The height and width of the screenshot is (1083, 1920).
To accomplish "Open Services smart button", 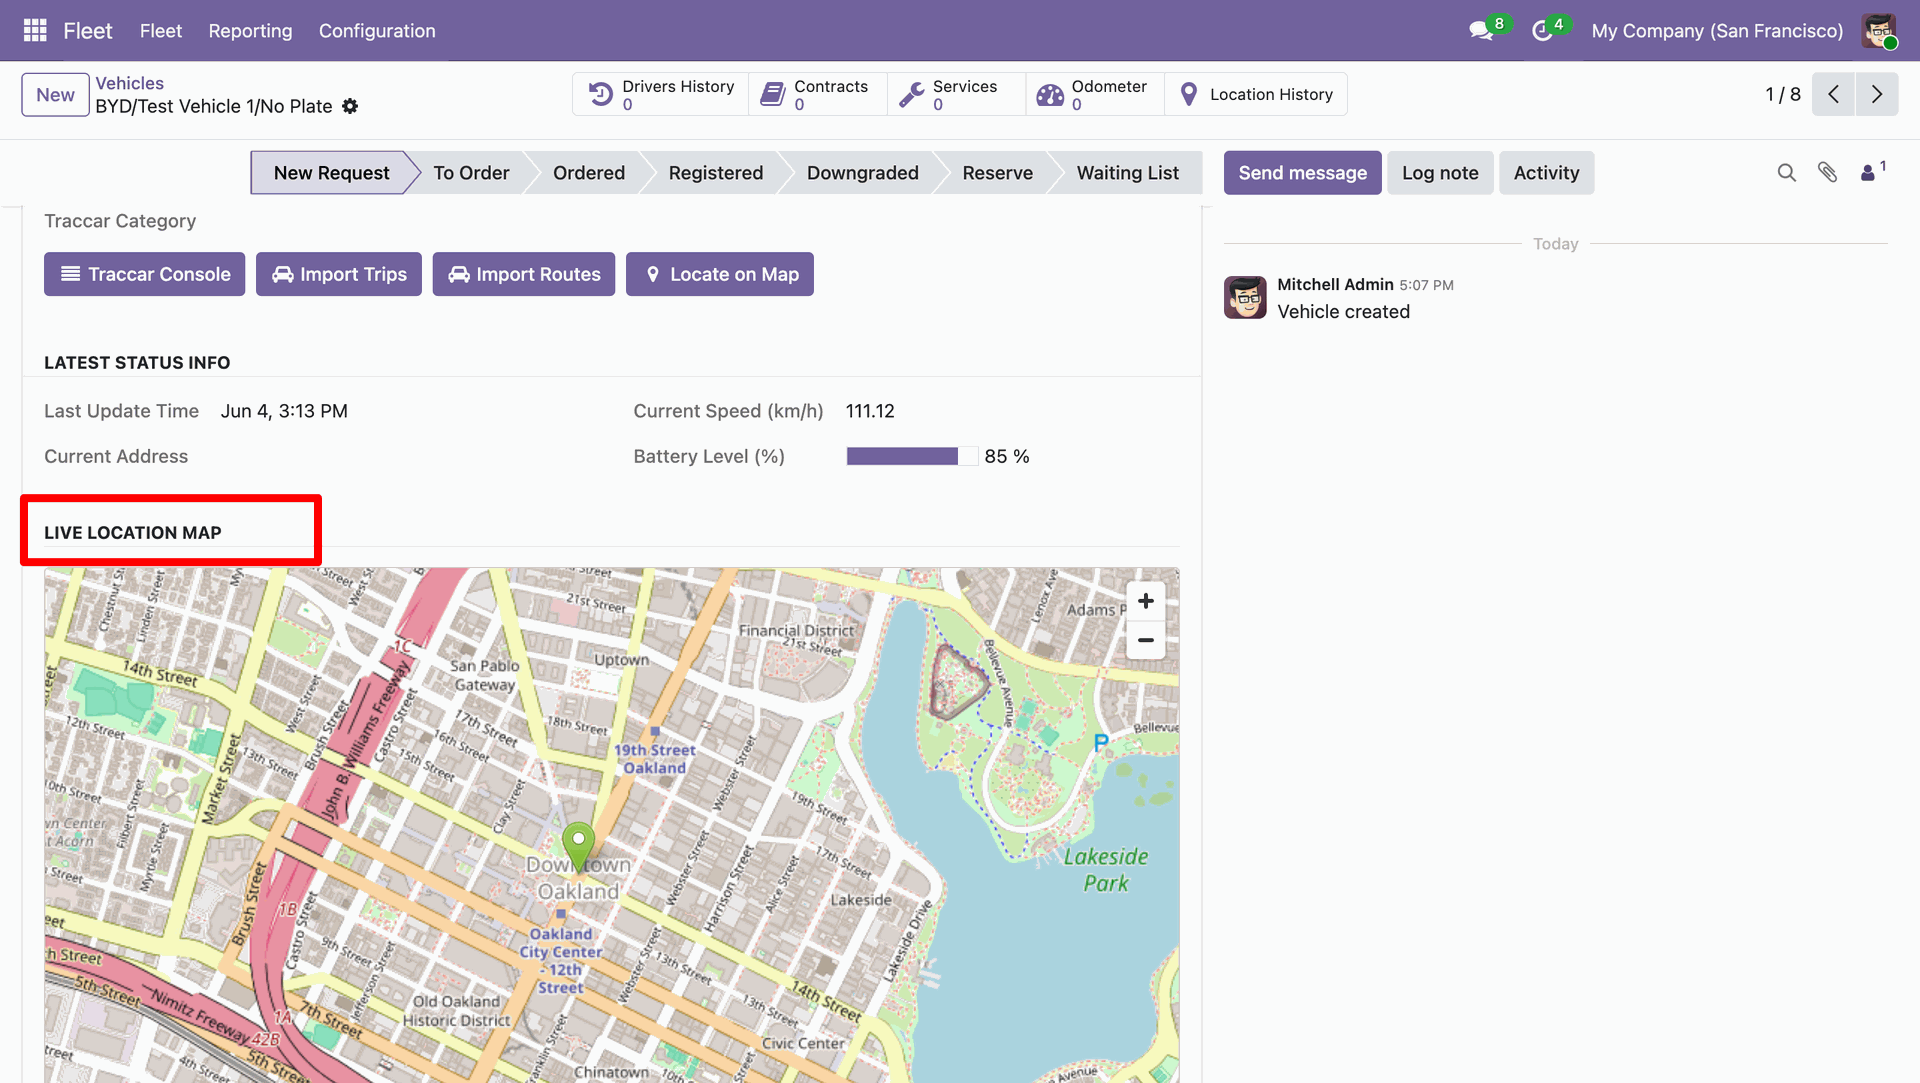I will pyautogui.click(x=956, y=94).
